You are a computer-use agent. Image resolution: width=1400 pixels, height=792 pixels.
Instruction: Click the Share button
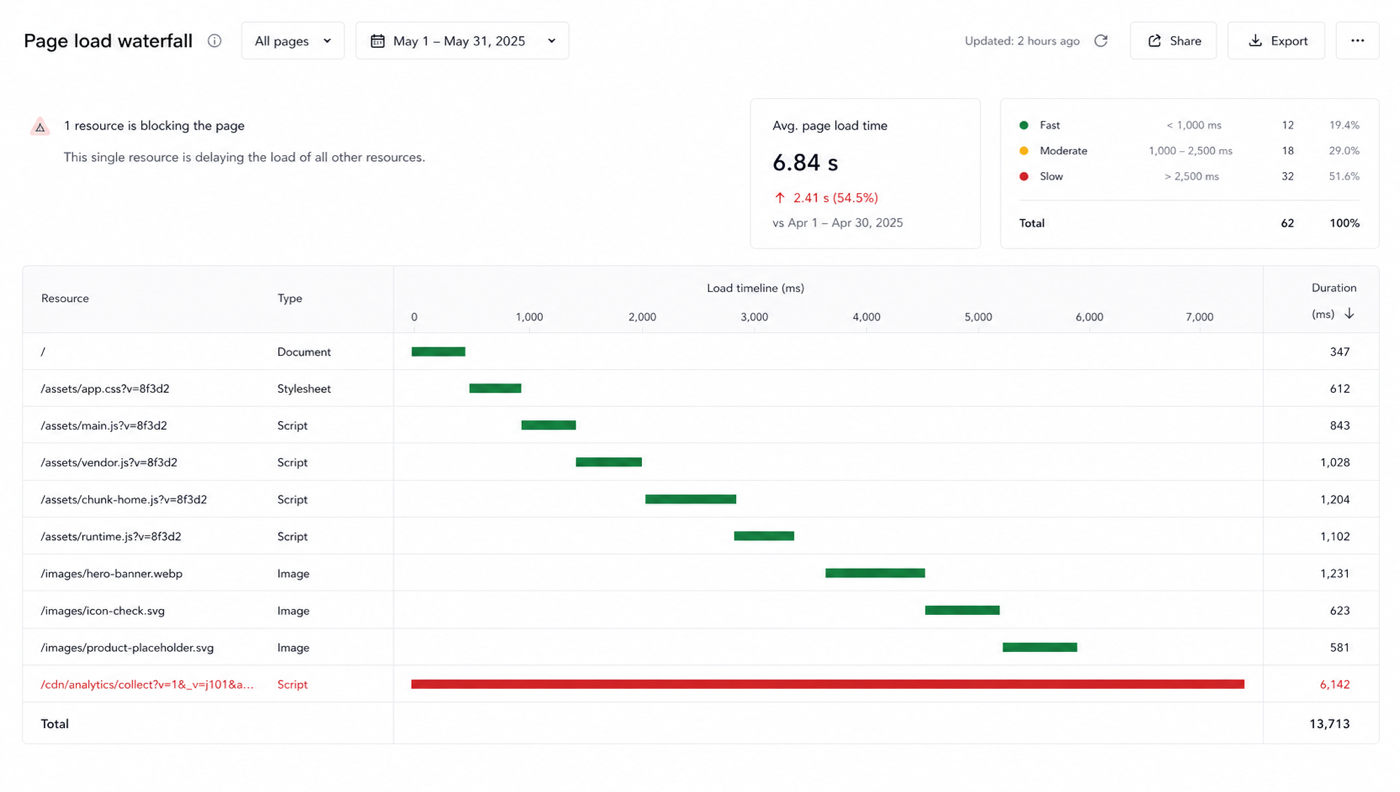(x=1173, y=41)
